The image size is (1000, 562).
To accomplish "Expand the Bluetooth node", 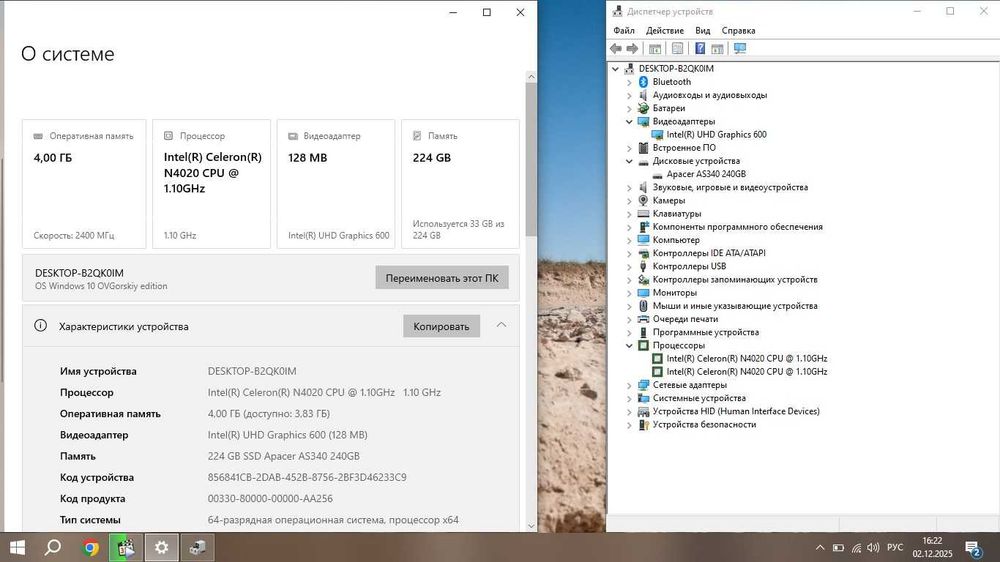I will (x=629, y=82).
